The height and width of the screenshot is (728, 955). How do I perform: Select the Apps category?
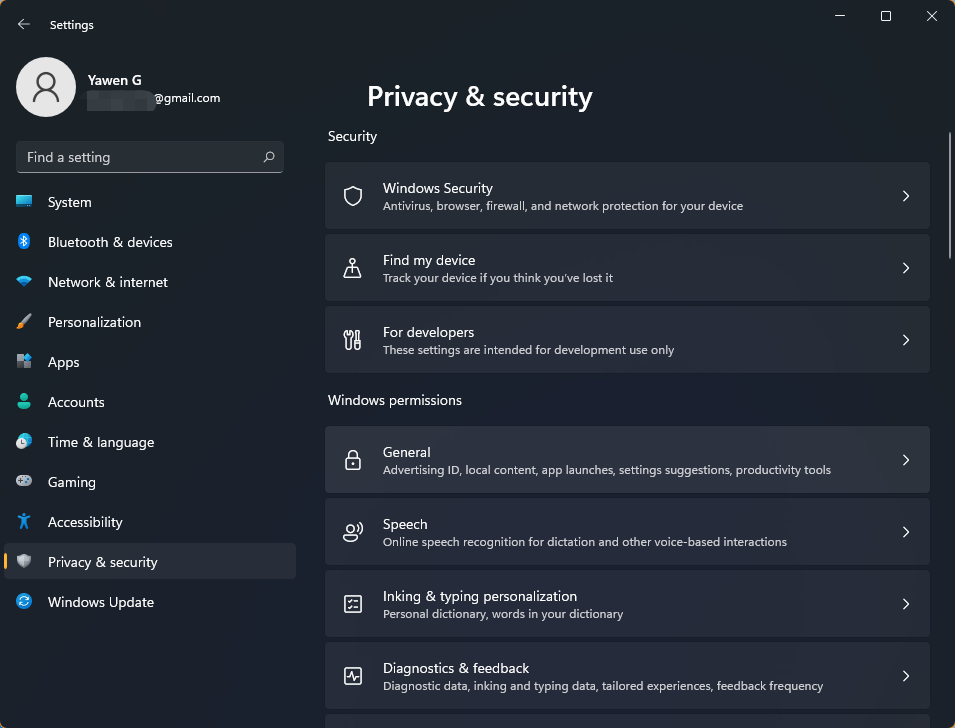coord(150,362)
